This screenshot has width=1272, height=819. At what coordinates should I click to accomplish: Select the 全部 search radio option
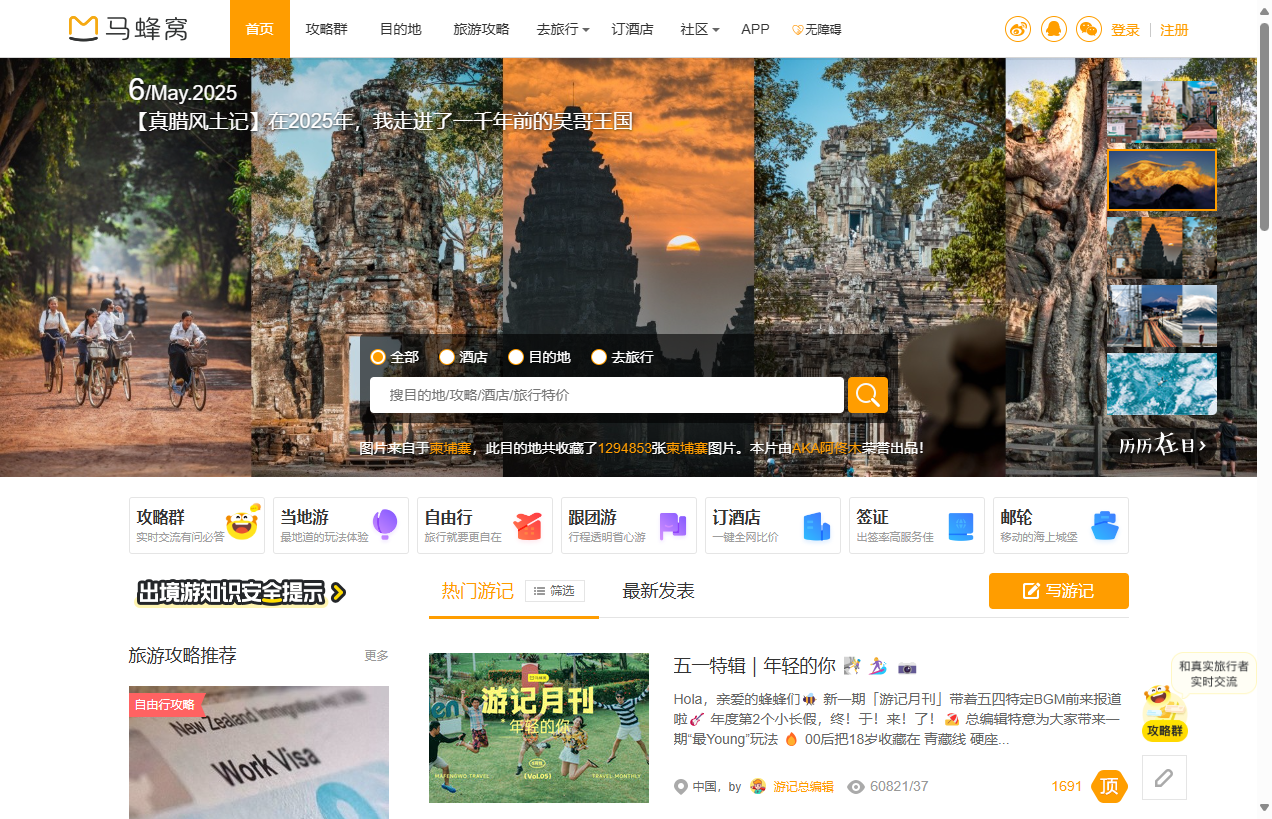378,357
